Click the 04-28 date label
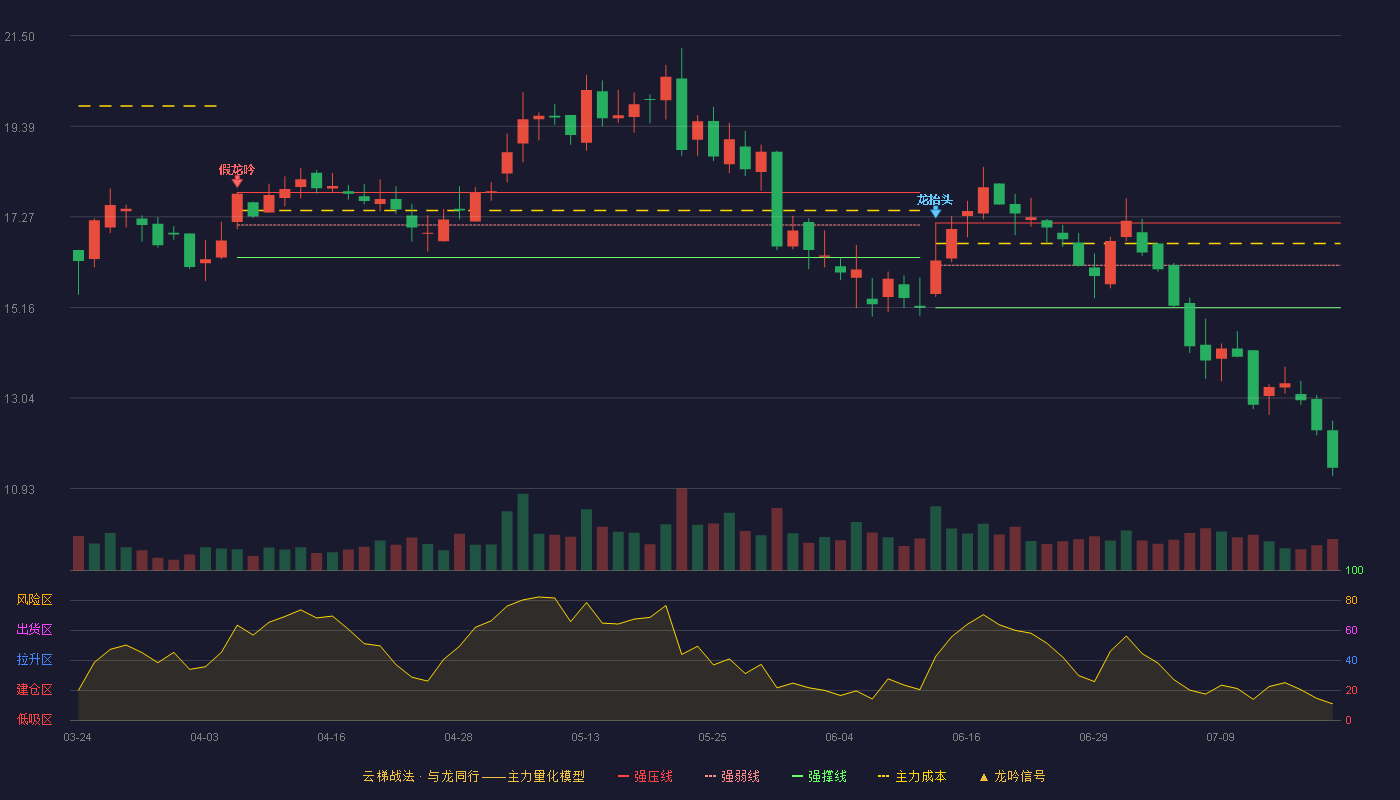 (458, 737)
